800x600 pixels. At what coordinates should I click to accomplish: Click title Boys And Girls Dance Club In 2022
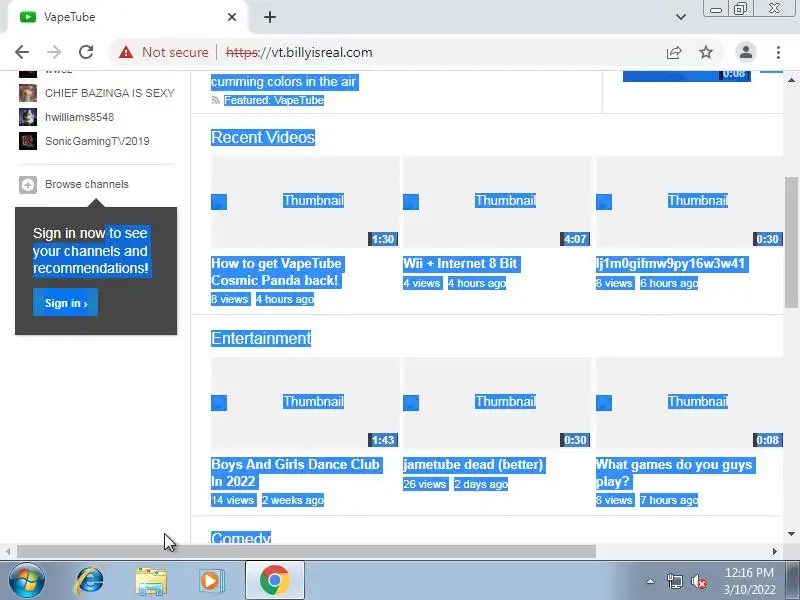tap(296, 473)
